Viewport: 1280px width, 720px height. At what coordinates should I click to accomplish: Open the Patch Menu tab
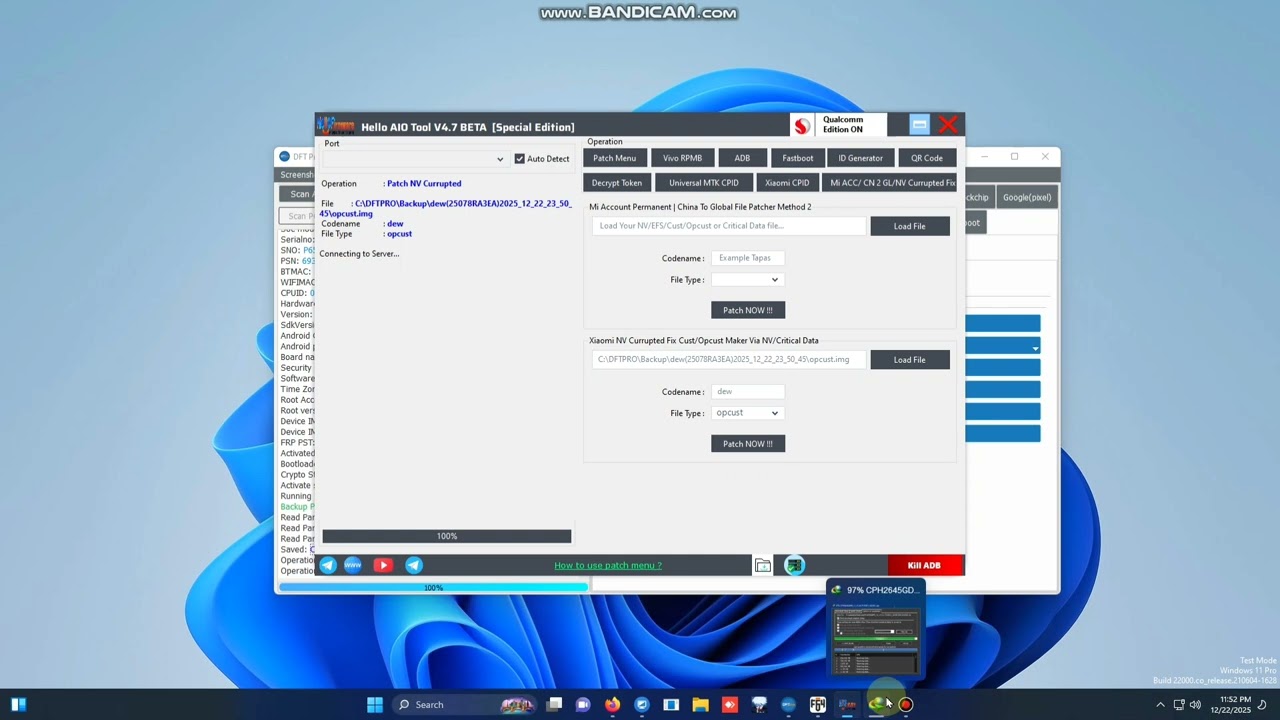pyautogui.click(x=615, y=158)
